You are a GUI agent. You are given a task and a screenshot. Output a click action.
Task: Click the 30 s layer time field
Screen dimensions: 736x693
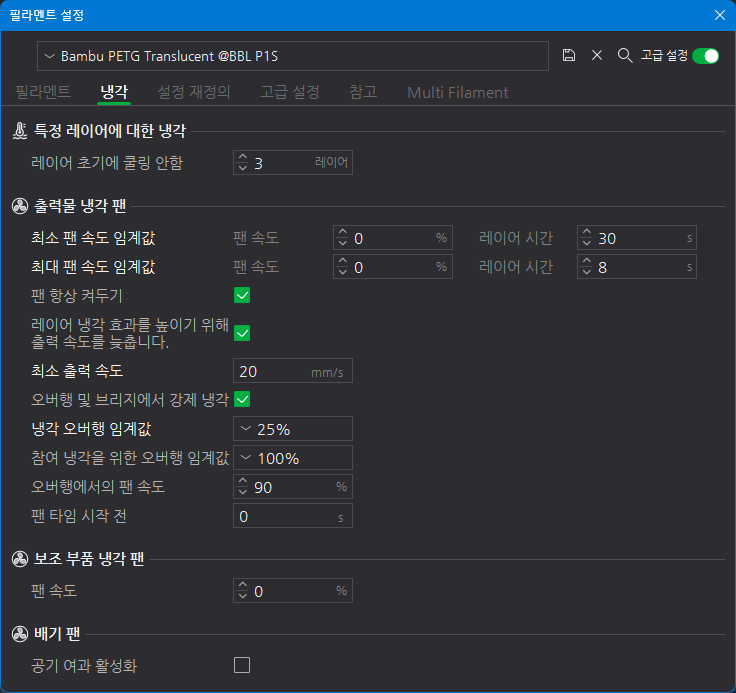(637, 238)
